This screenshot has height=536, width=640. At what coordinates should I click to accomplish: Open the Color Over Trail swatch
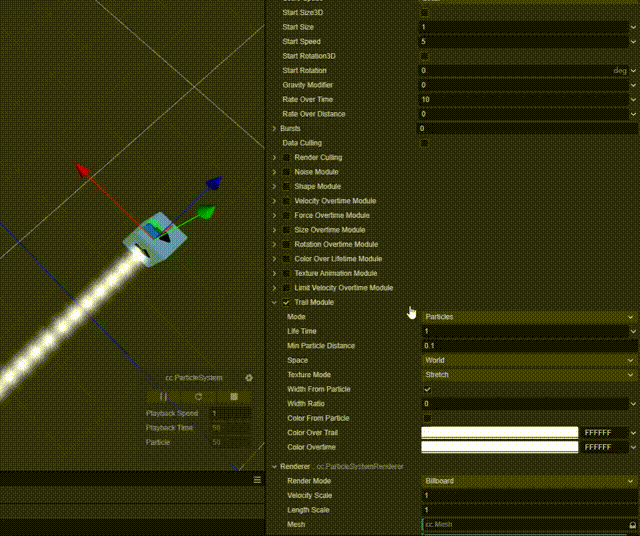[x=500, y=433]
